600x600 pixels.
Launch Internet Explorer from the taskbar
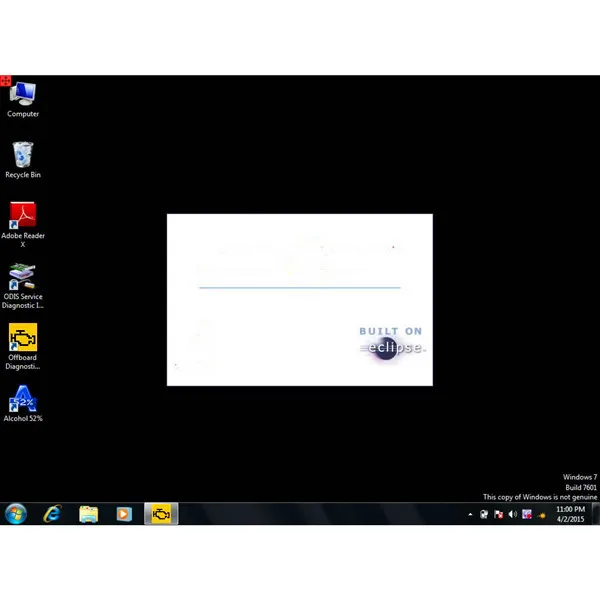tap(52, 514)
